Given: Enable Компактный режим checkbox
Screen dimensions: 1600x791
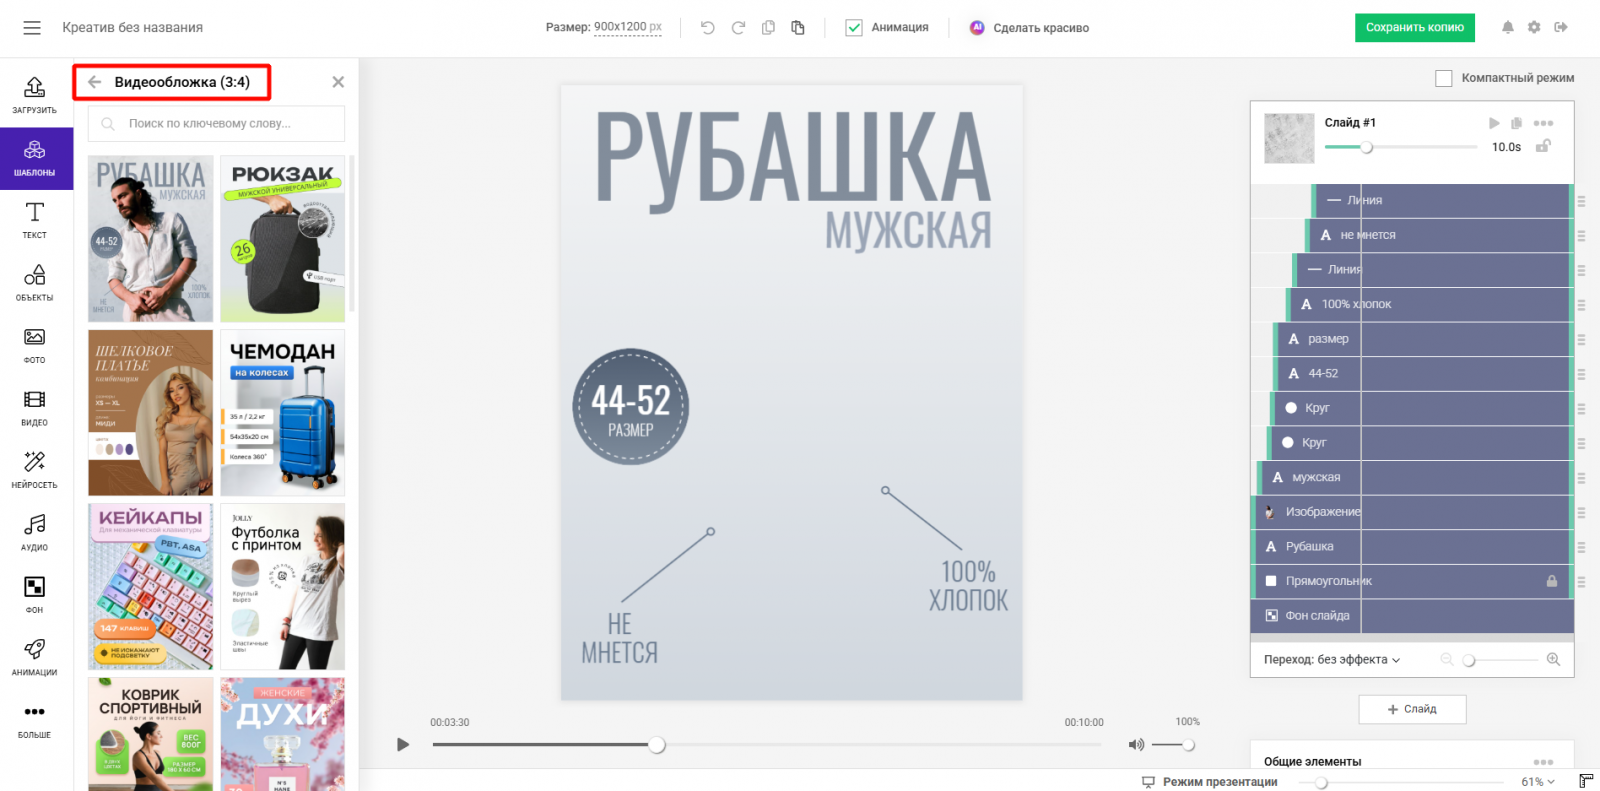Looking at the screenshot, I should 1443,78.
